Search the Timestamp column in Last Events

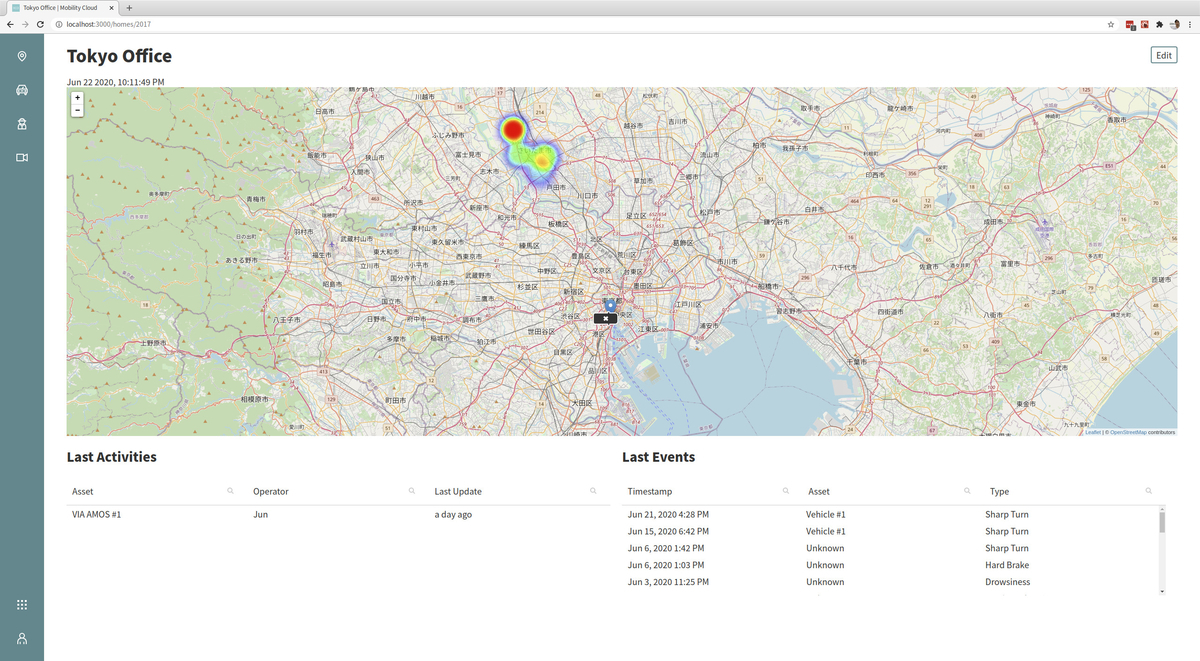(x=786, y=491)
